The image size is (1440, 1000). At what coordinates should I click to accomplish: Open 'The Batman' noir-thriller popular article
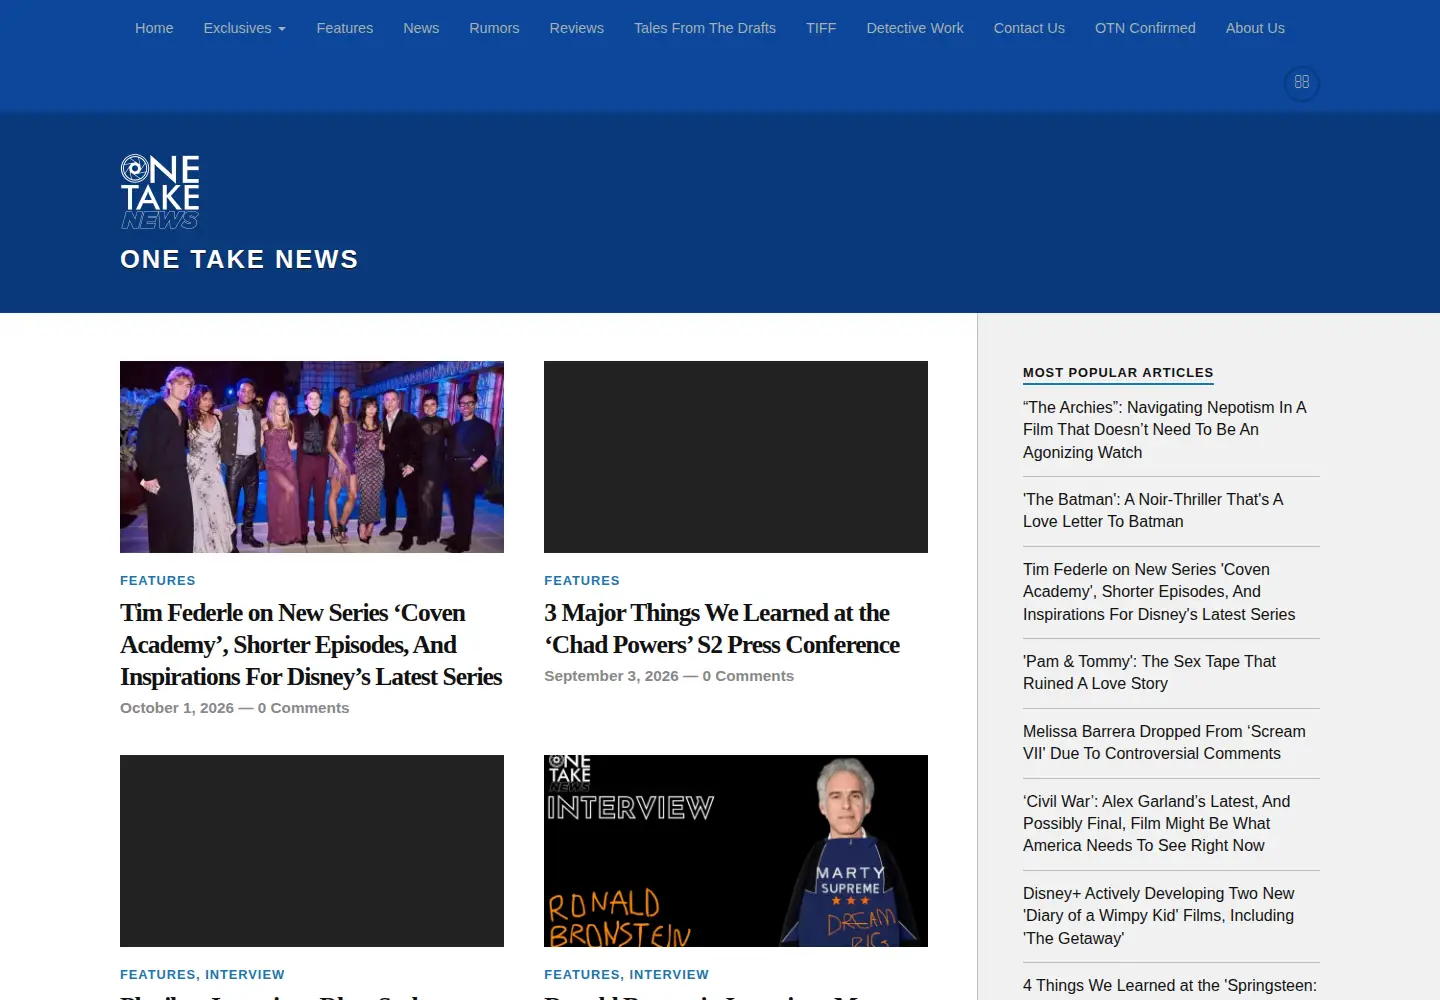pyautogui.click(x=1153, y=511)
